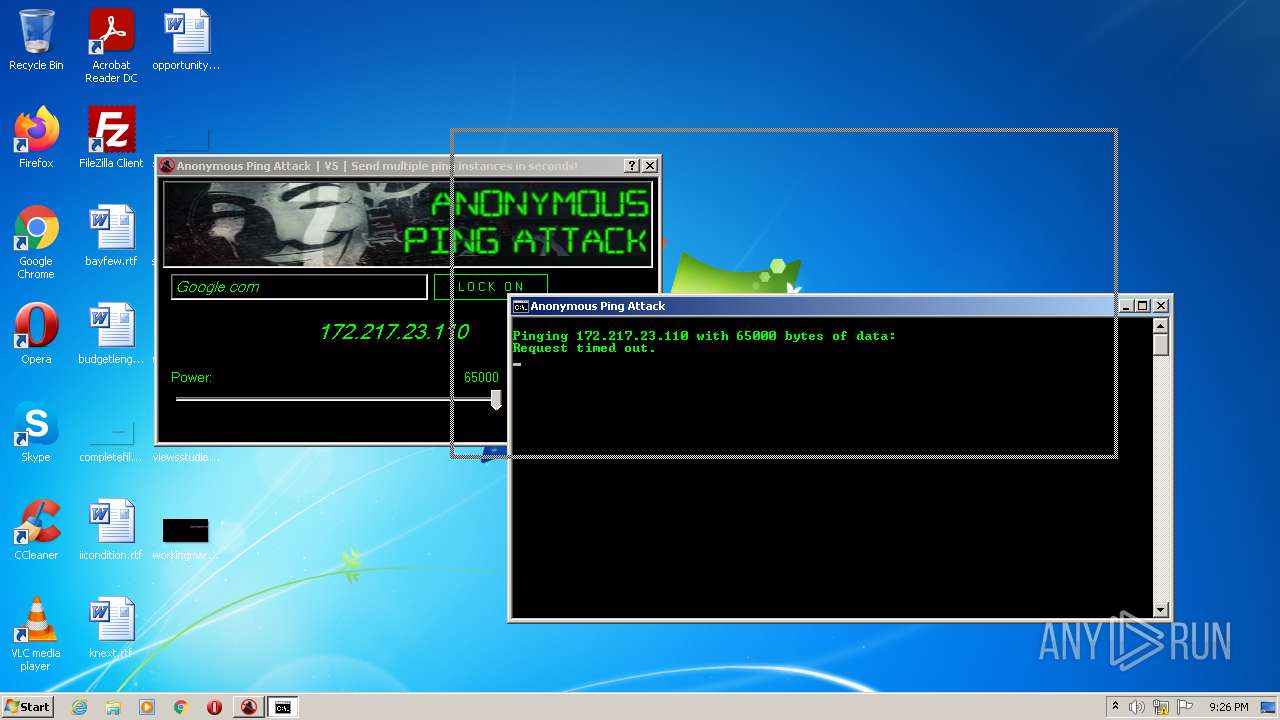Switch to Anonymous Ping Attack taskbar button
Screen dimensions: 1280x720
tap(249, 707)
